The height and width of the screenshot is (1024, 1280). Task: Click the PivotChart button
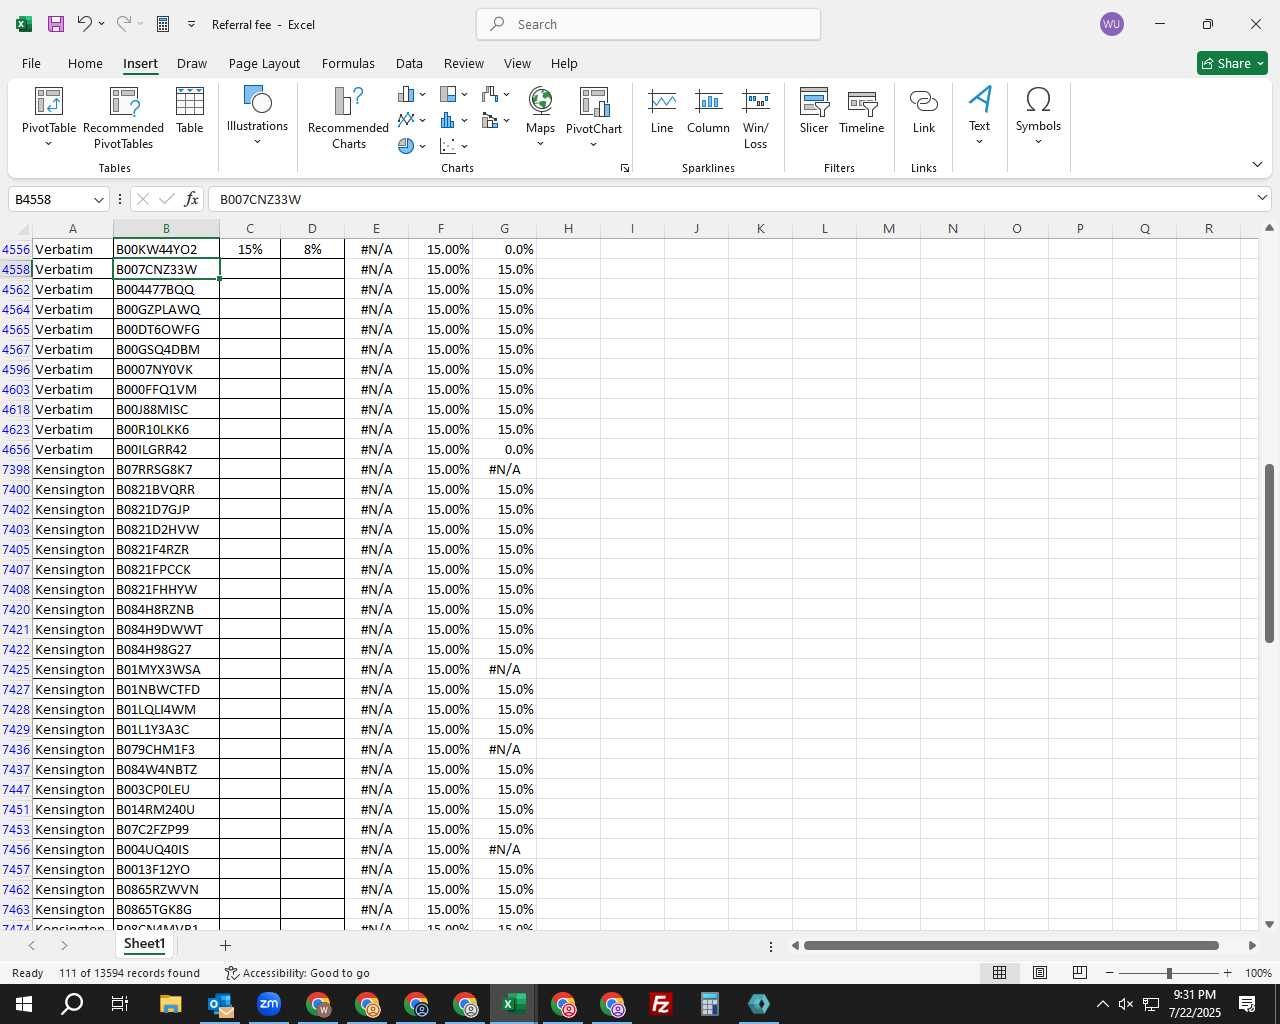pyautogui.click(x=594, y=110)
